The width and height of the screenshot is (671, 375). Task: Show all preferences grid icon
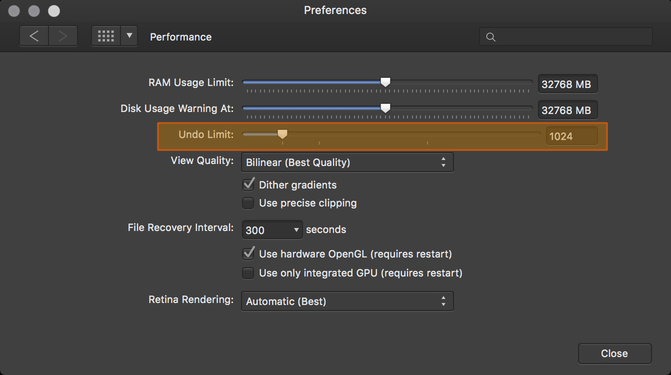(106, 36)
